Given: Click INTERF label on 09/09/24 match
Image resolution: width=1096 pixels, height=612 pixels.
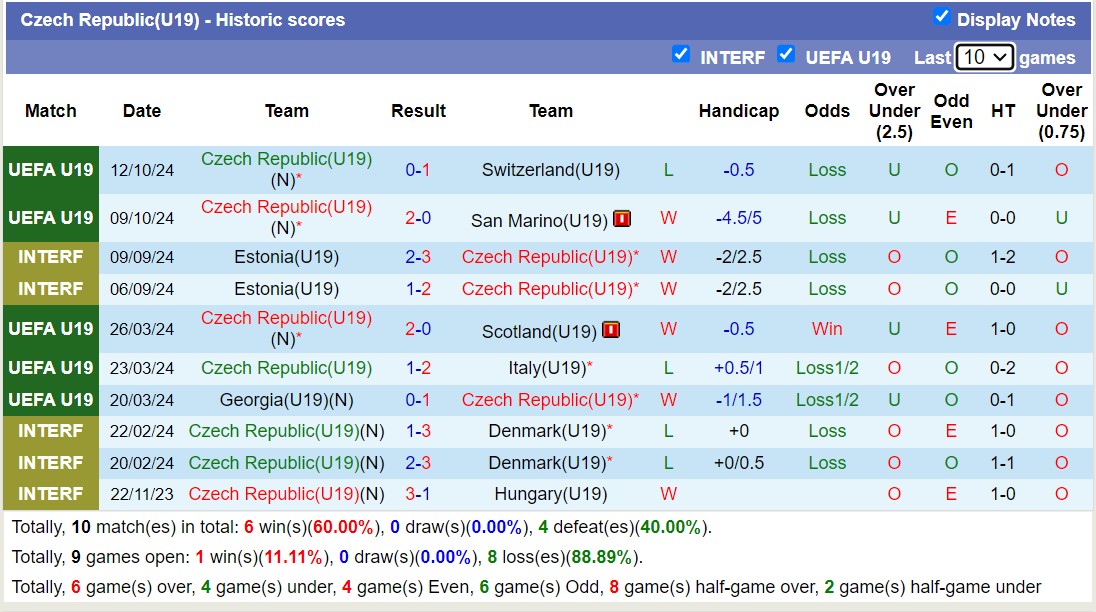Looking at the screenshot, I should (50, 257).
